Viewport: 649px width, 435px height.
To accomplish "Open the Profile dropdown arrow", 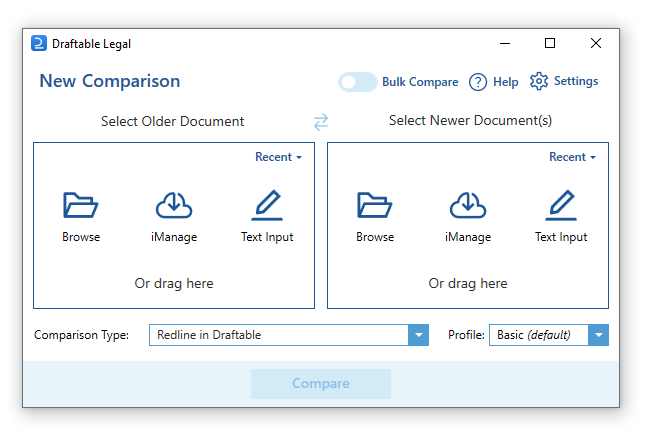I will click(599, 335).
